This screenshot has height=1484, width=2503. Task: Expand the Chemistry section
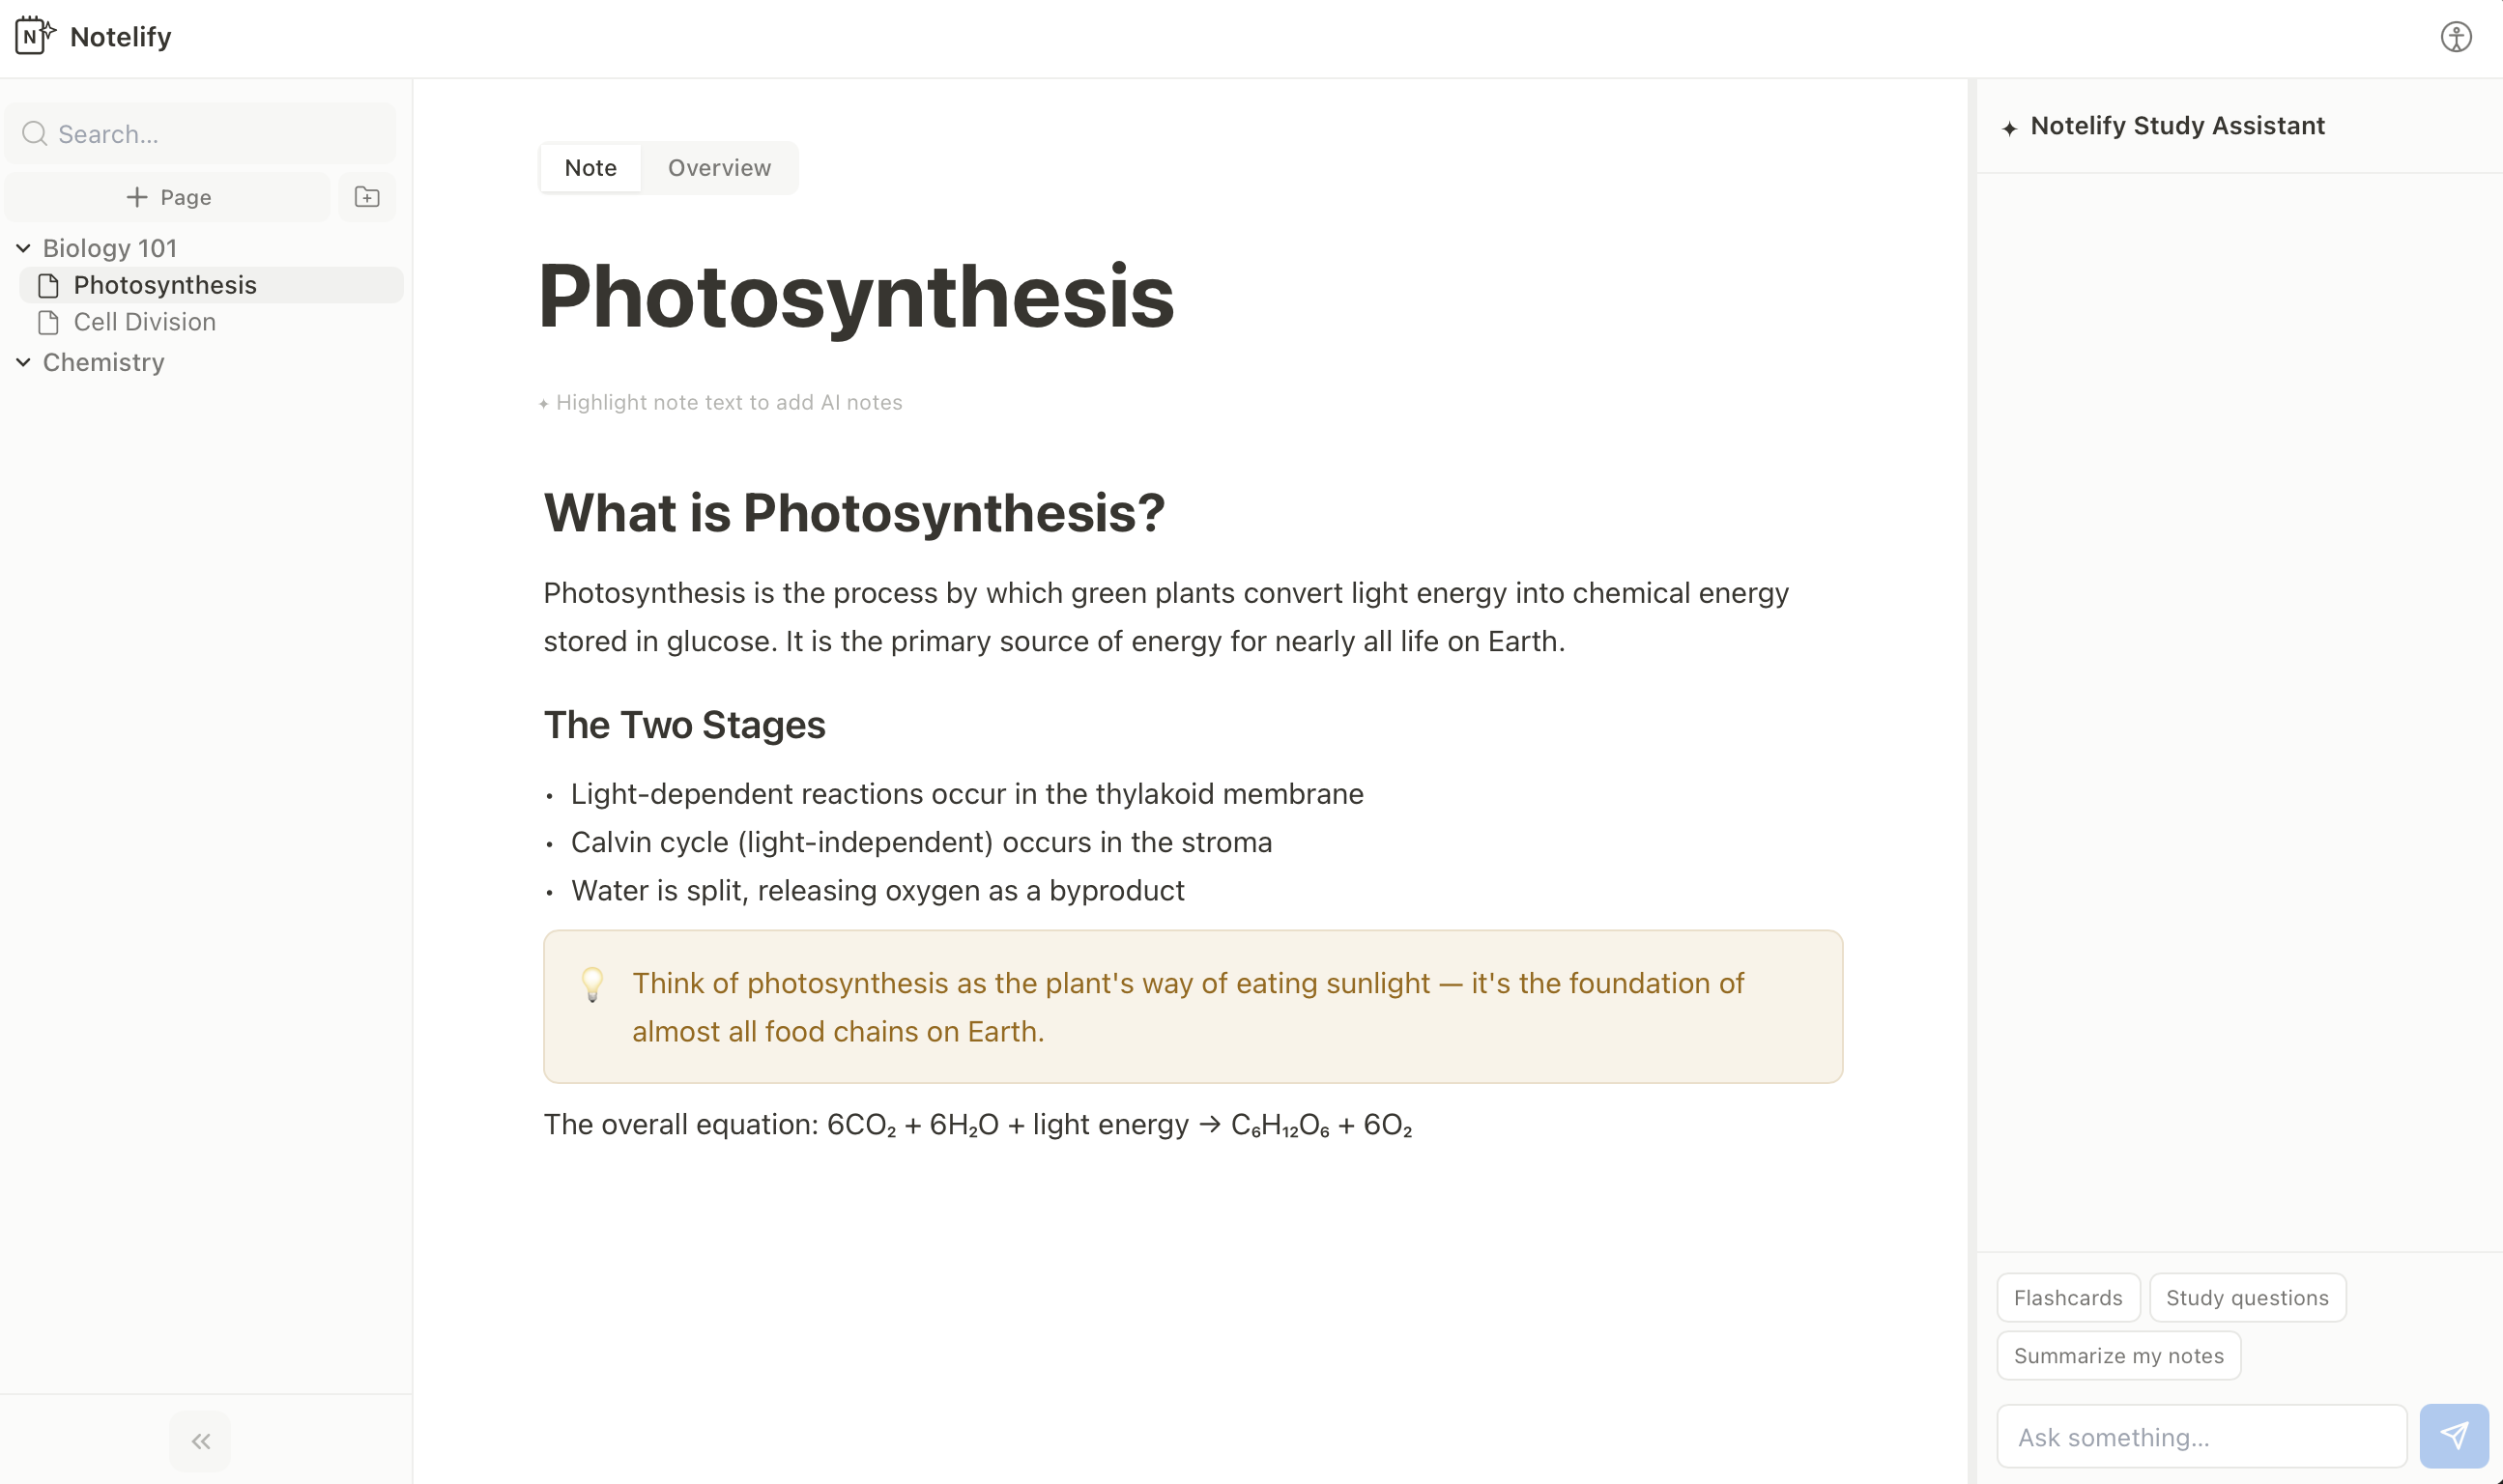pos(22,362)
